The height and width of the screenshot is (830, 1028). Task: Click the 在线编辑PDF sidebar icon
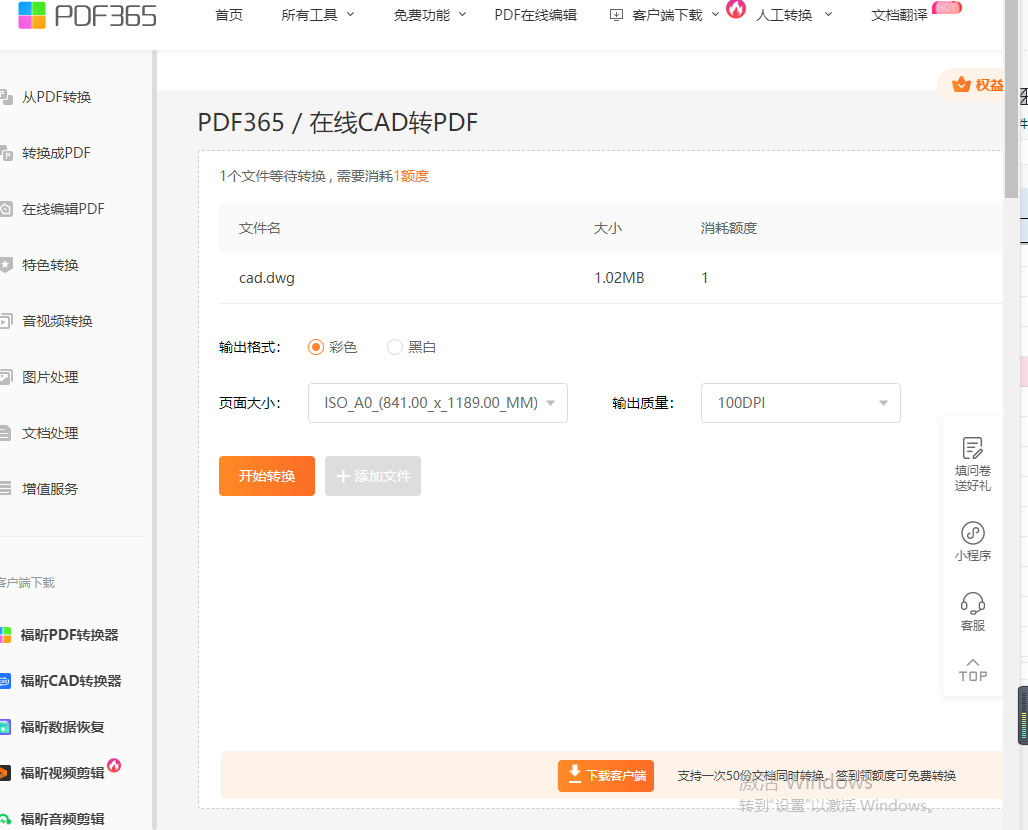click(x=6, y=209)
